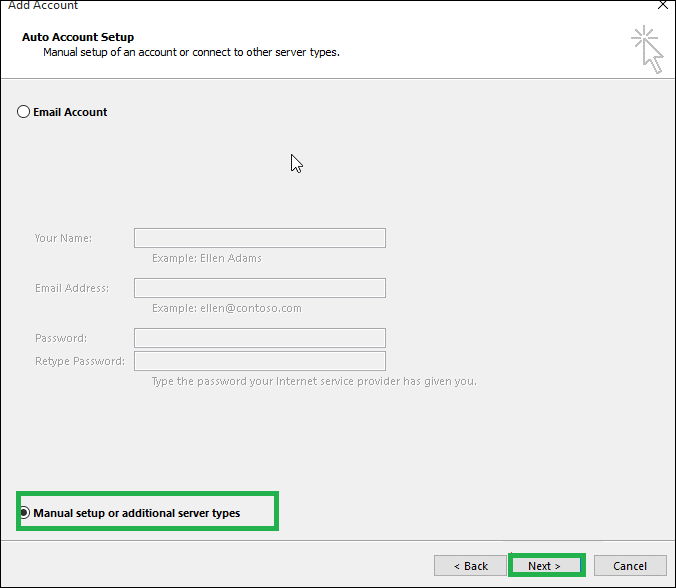Viewport: 676px width, 588px height.
Task: Click into the Password field
Action: coord(260,338)
